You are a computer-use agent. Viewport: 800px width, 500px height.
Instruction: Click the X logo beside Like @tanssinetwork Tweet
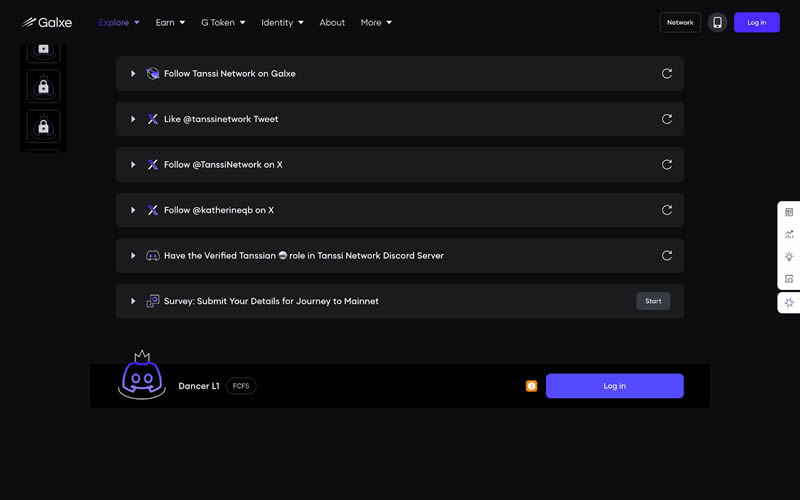(x=153, y=119)
